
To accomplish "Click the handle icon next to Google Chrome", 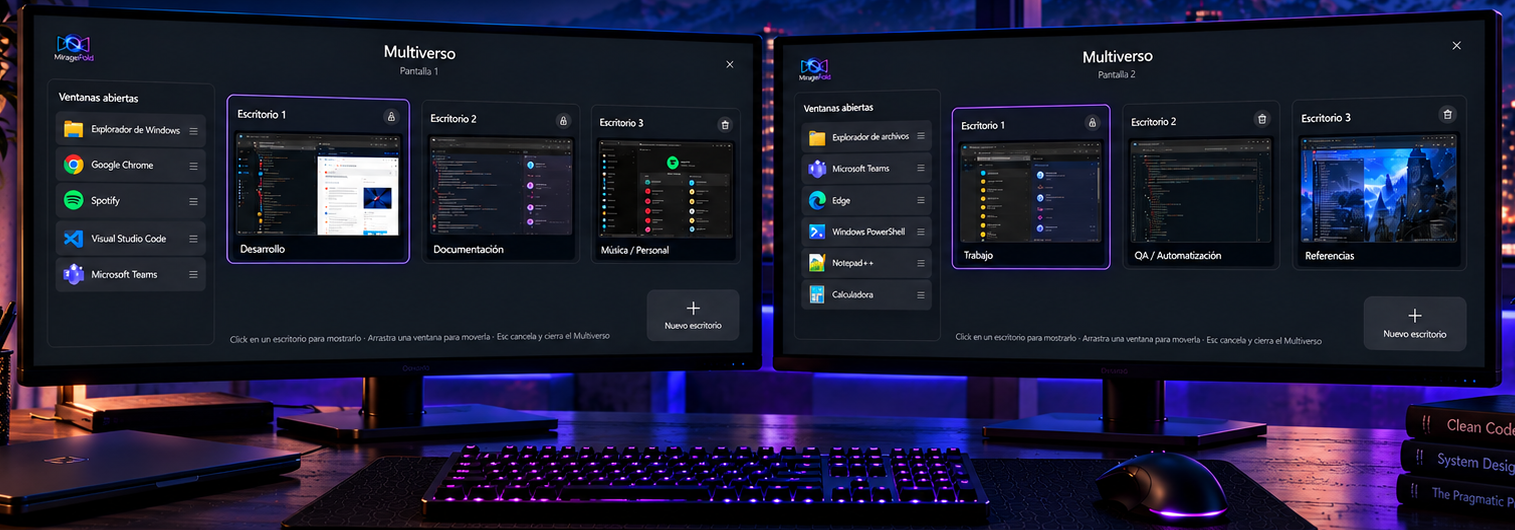I will [x=193, y=166].
